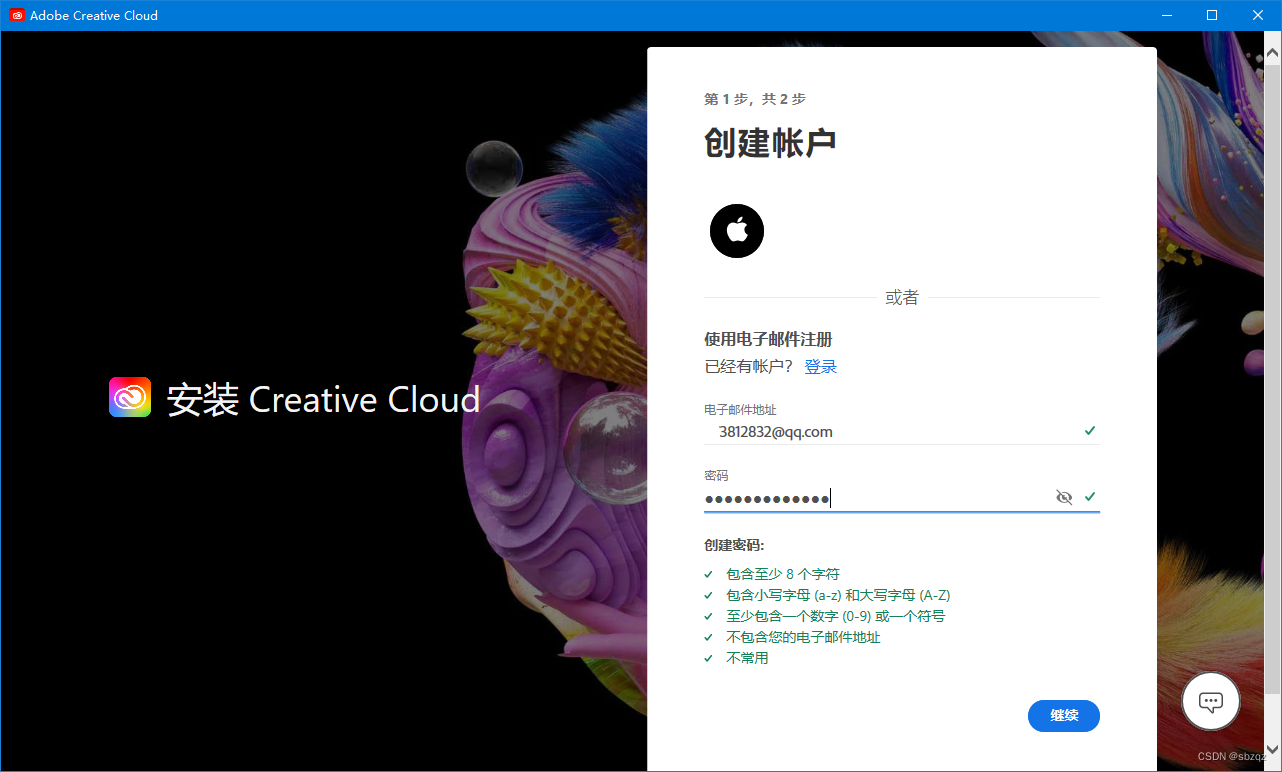The width and height of the screenshot is (1282, 772).
Task: Click the blue 继续 continue button
Action: click(x=1064, y=716)
